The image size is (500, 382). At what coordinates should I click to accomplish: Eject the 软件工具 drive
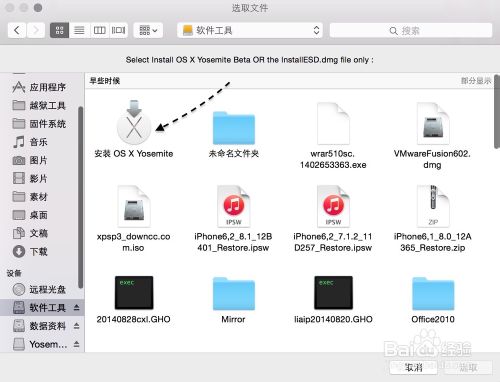pyautogui.click(x=77, y=307)
